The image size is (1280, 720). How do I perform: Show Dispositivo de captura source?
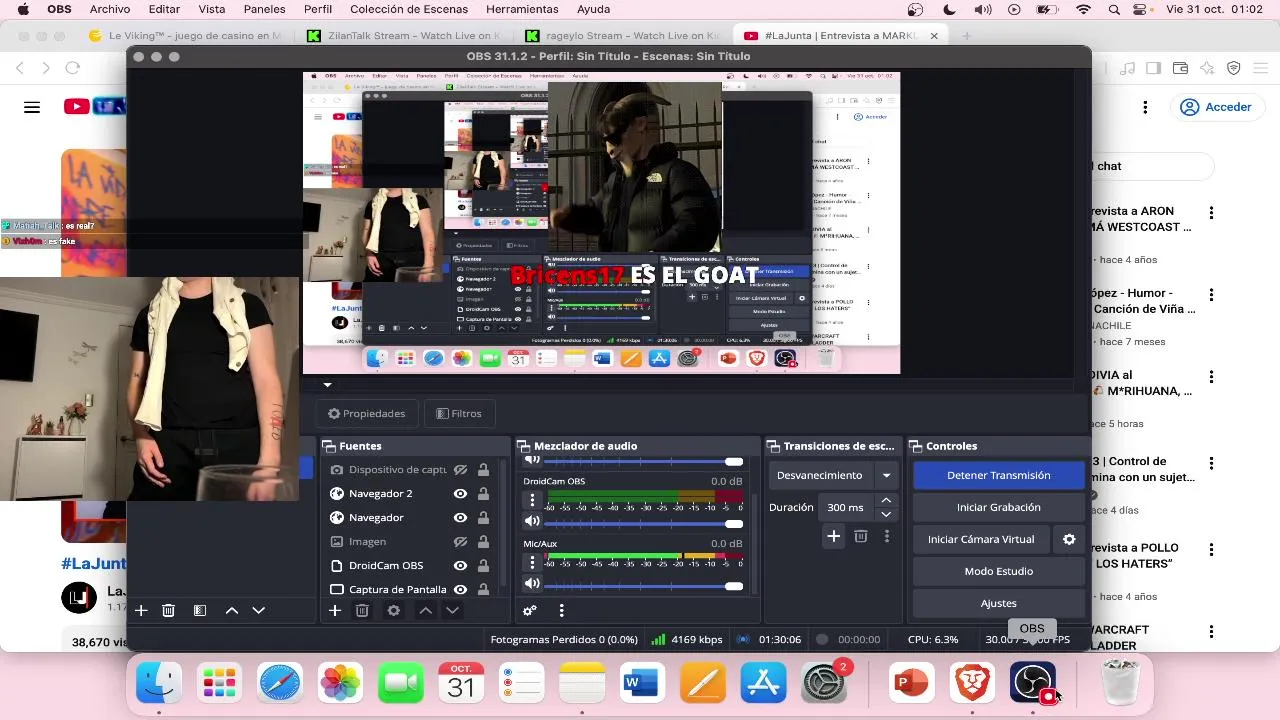click(x=460, y=470)
